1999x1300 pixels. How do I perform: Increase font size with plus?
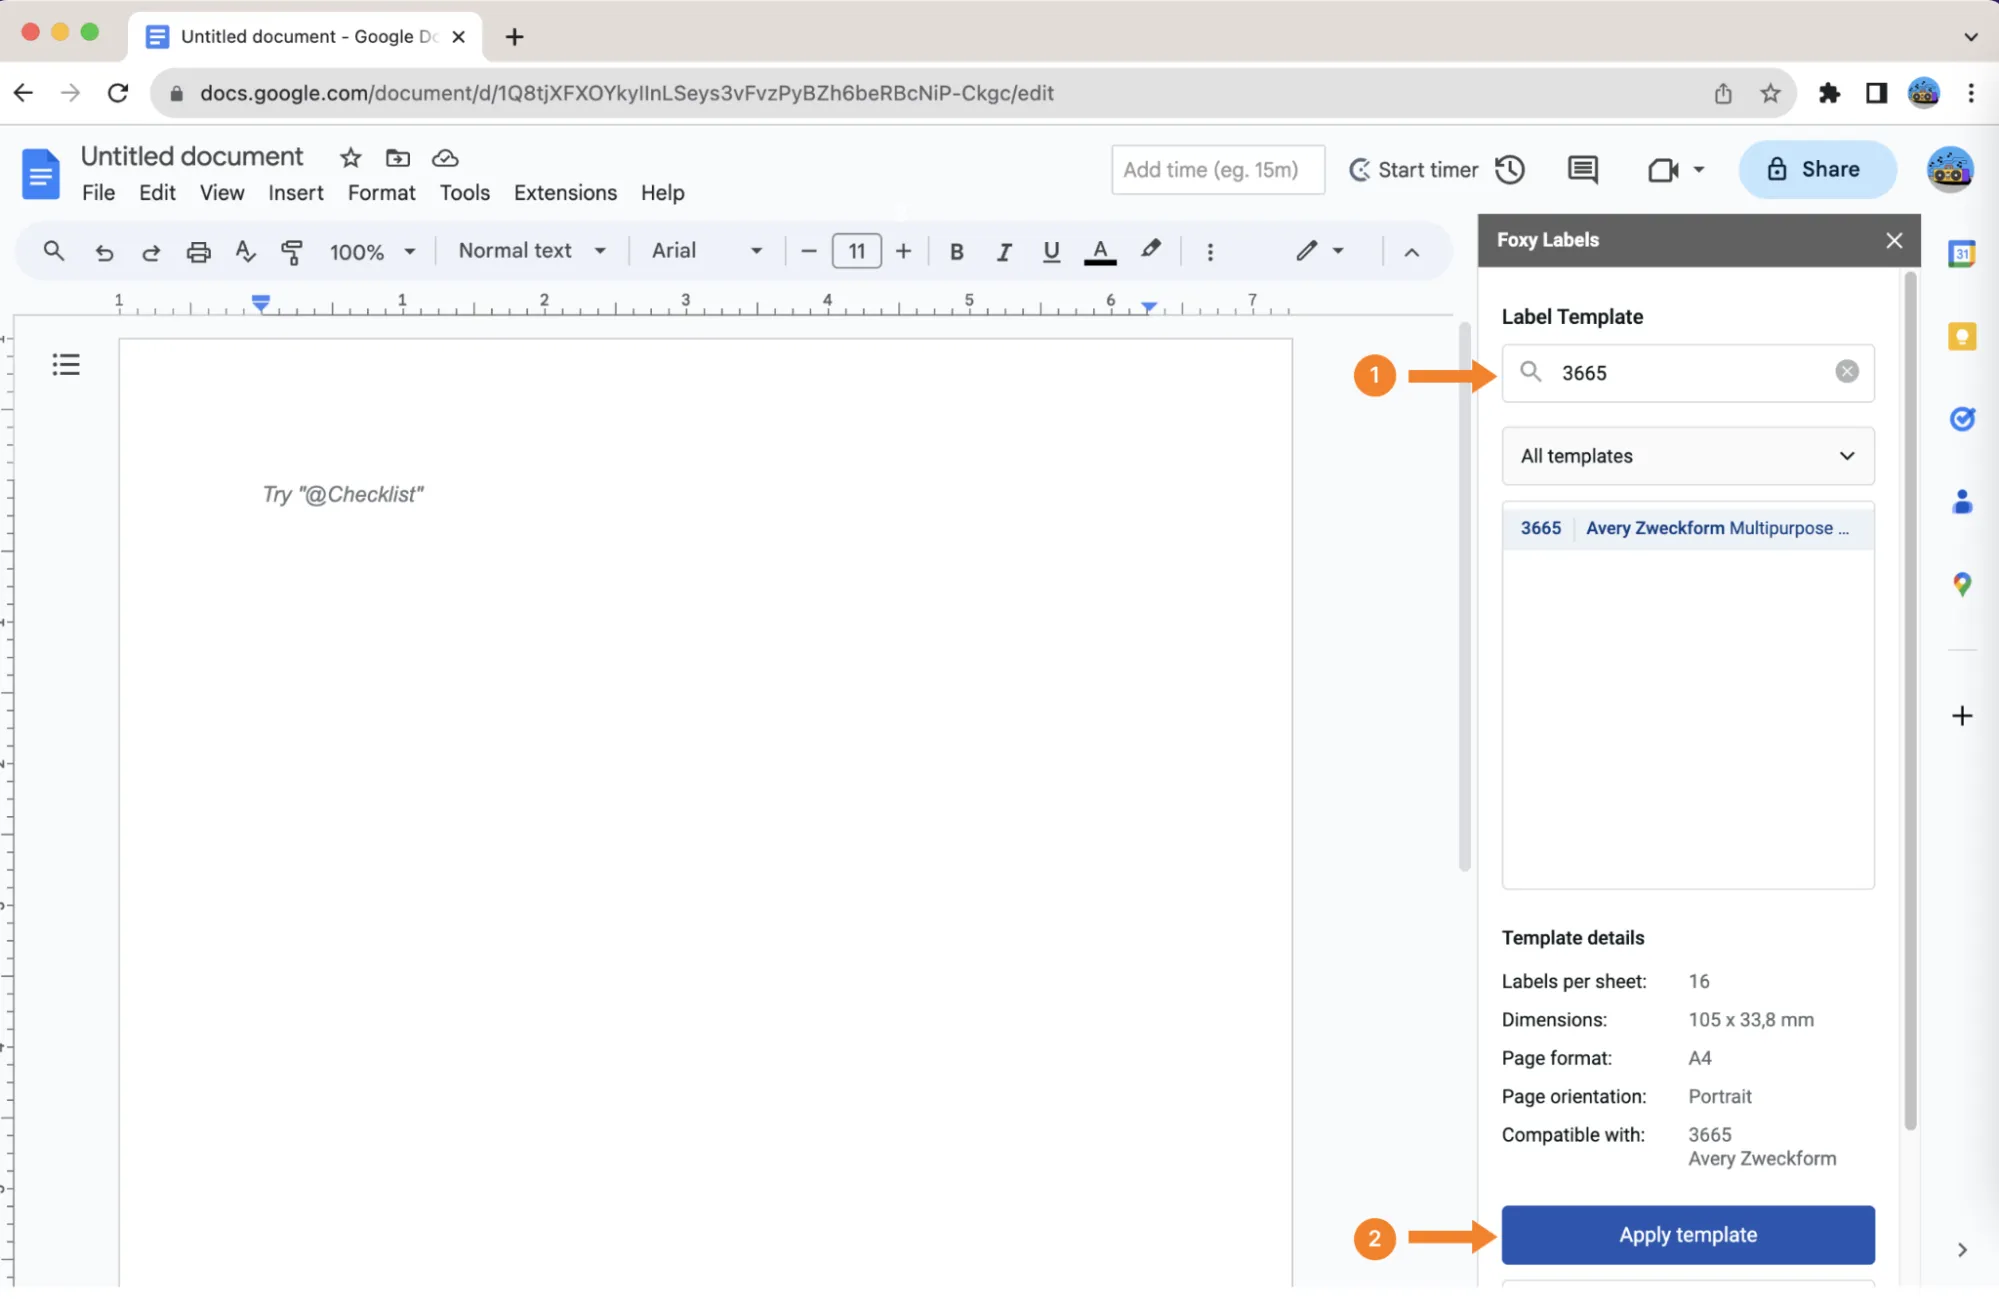coord(903,251)
